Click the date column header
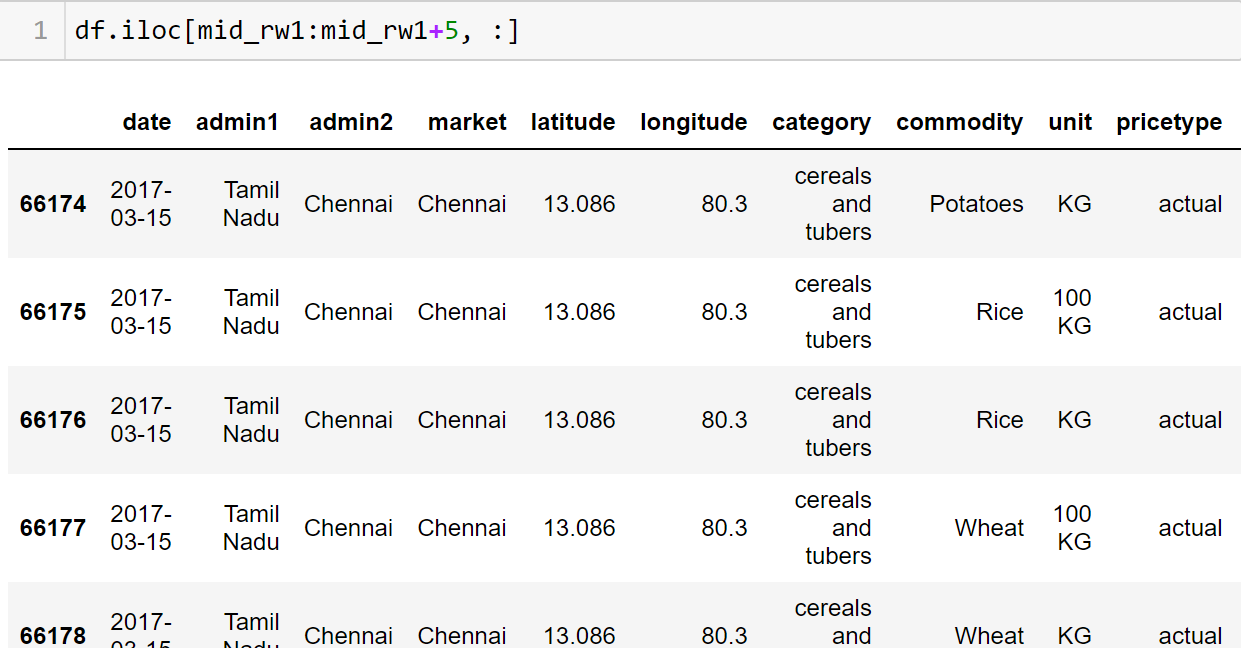Image resolution: width=1241 pixels, height=648 pixels. pyautogui.click(x=147, y=122)
